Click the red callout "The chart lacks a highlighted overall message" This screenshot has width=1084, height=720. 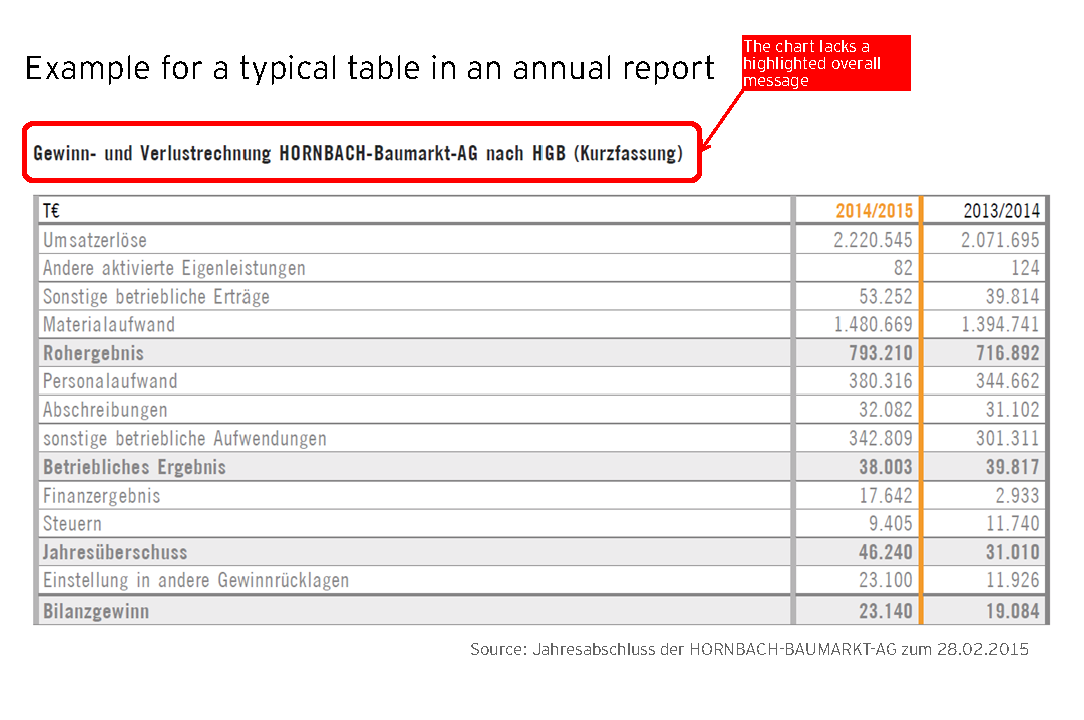pos(826,63)
